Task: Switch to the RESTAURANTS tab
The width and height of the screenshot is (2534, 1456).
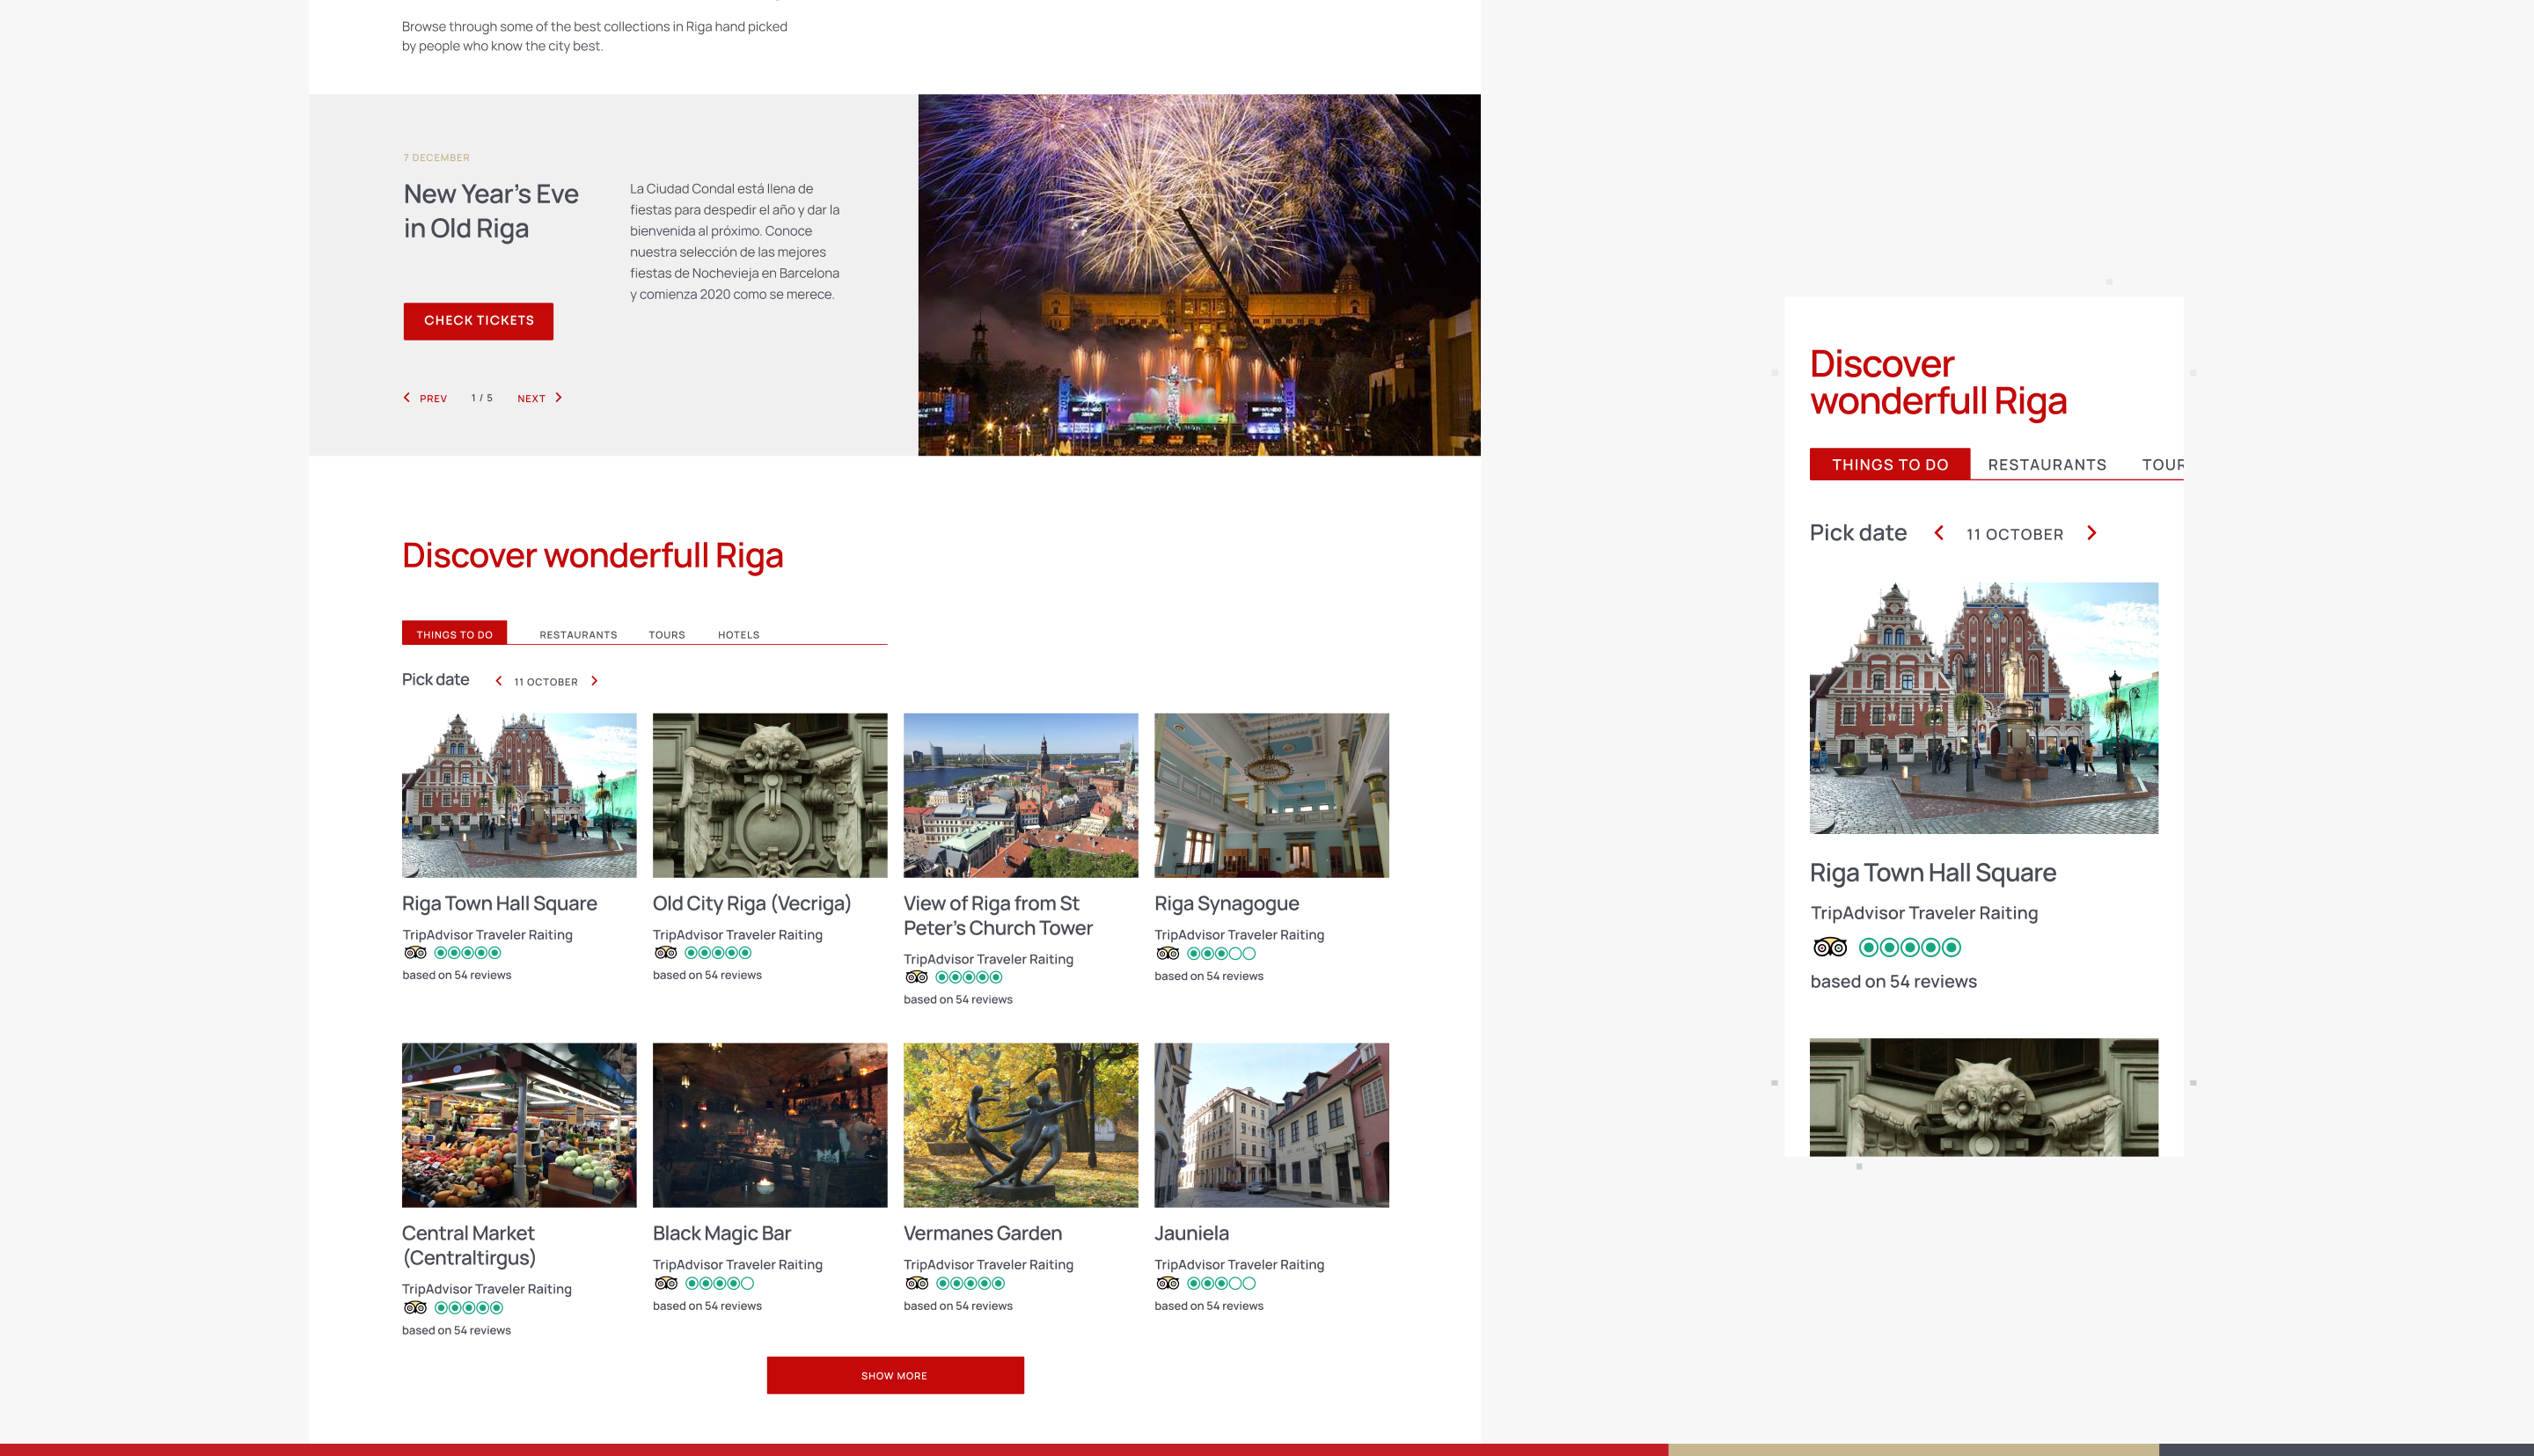Action: click(x=578, y=635)
